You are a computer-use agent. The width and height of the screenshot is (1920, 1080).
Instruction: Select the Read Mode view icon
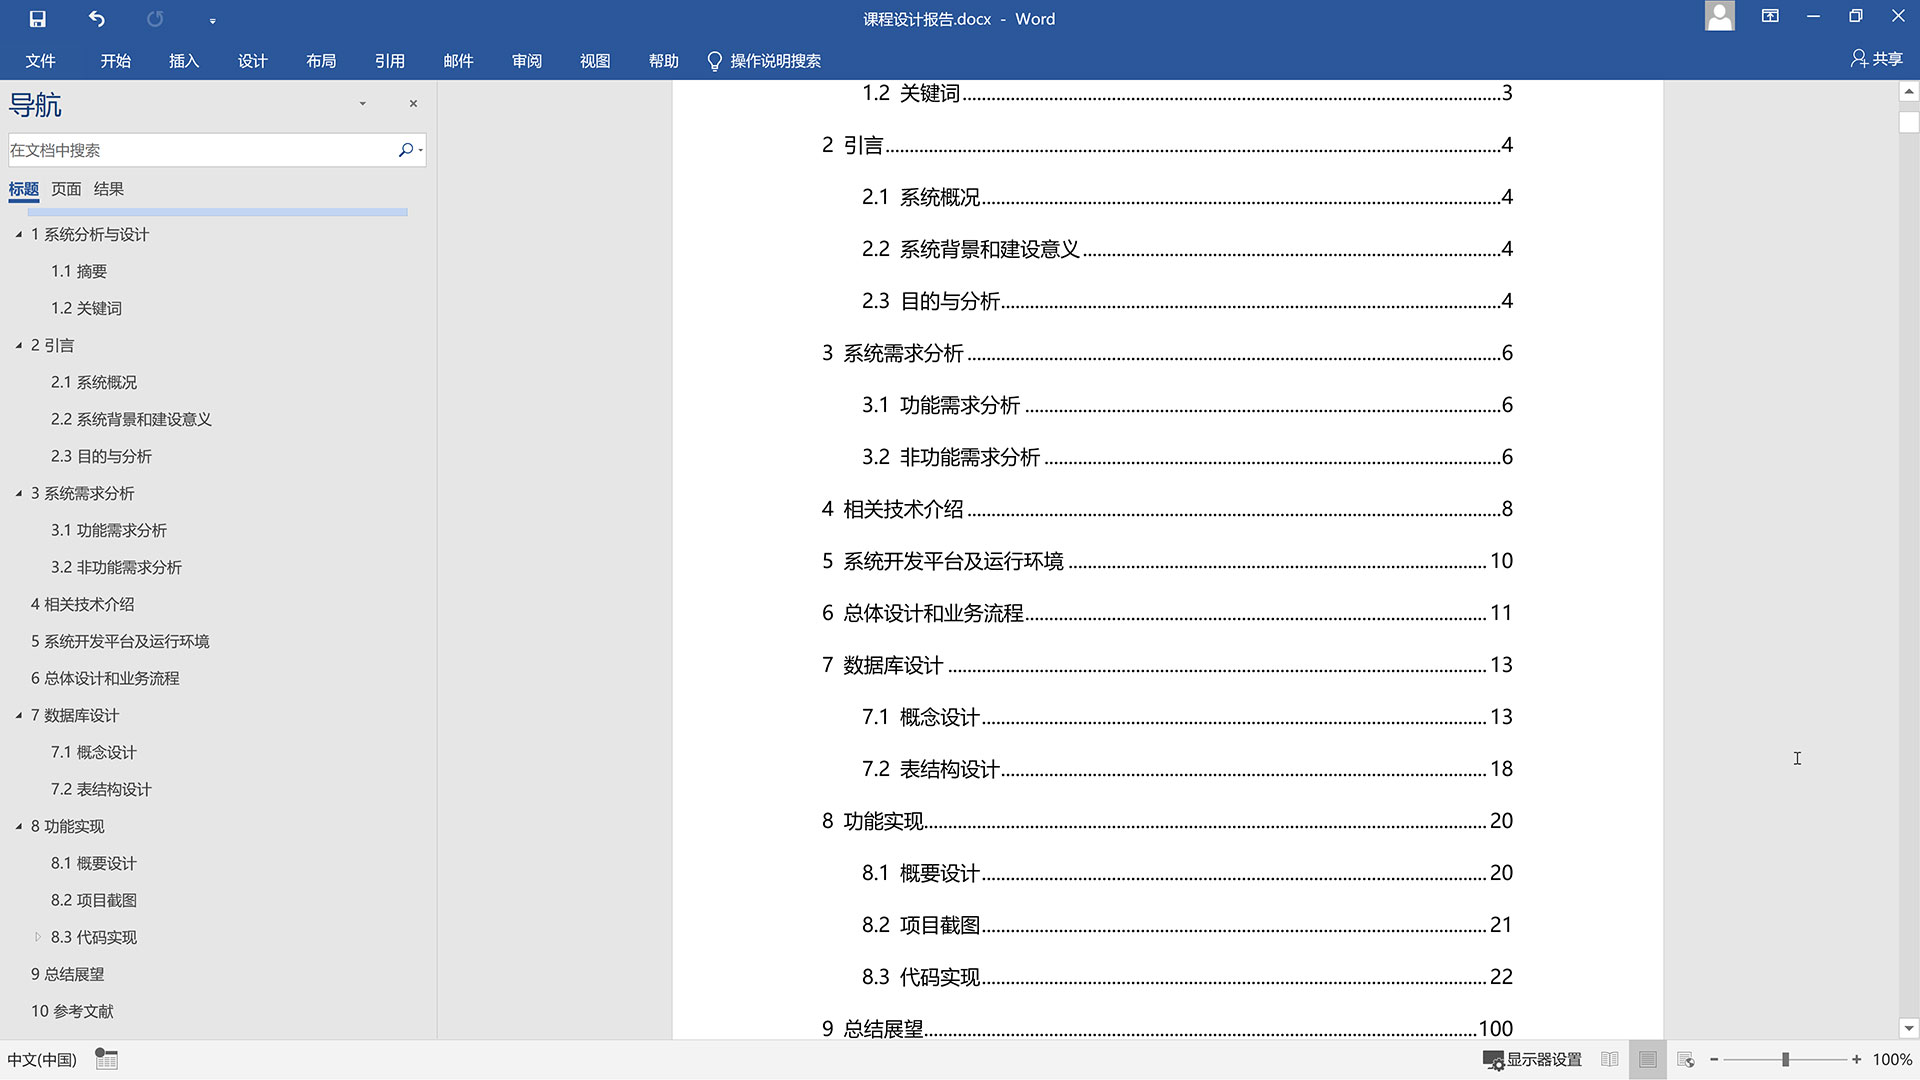point(1610,1059)
